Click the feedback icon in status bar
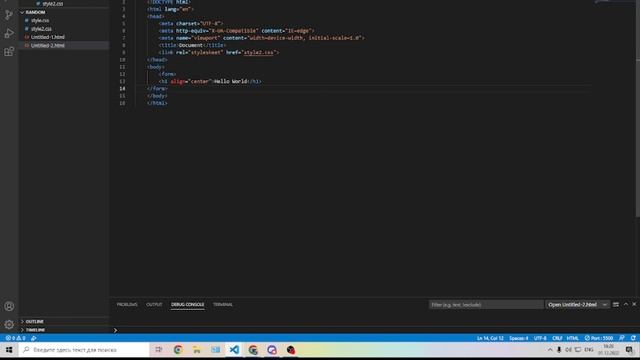 [x=622, y=338]
